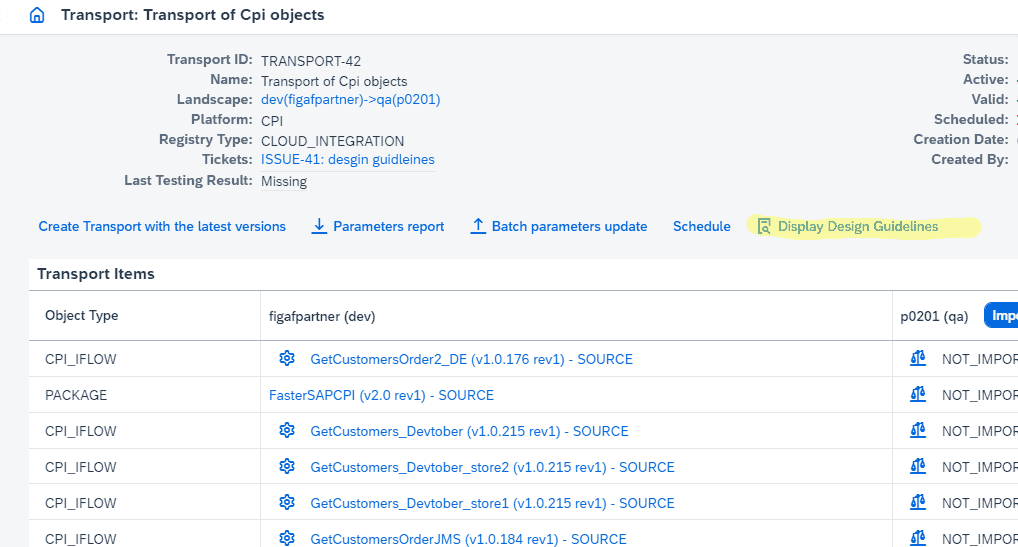
Task: Click NOT_IMPORTED status in GetCustomers_Devtober_store1 row
Action: point(980,504)
